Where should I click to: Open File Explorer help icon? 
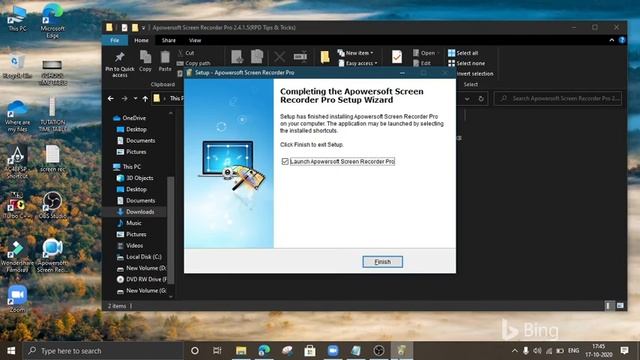tap(622, 40)
